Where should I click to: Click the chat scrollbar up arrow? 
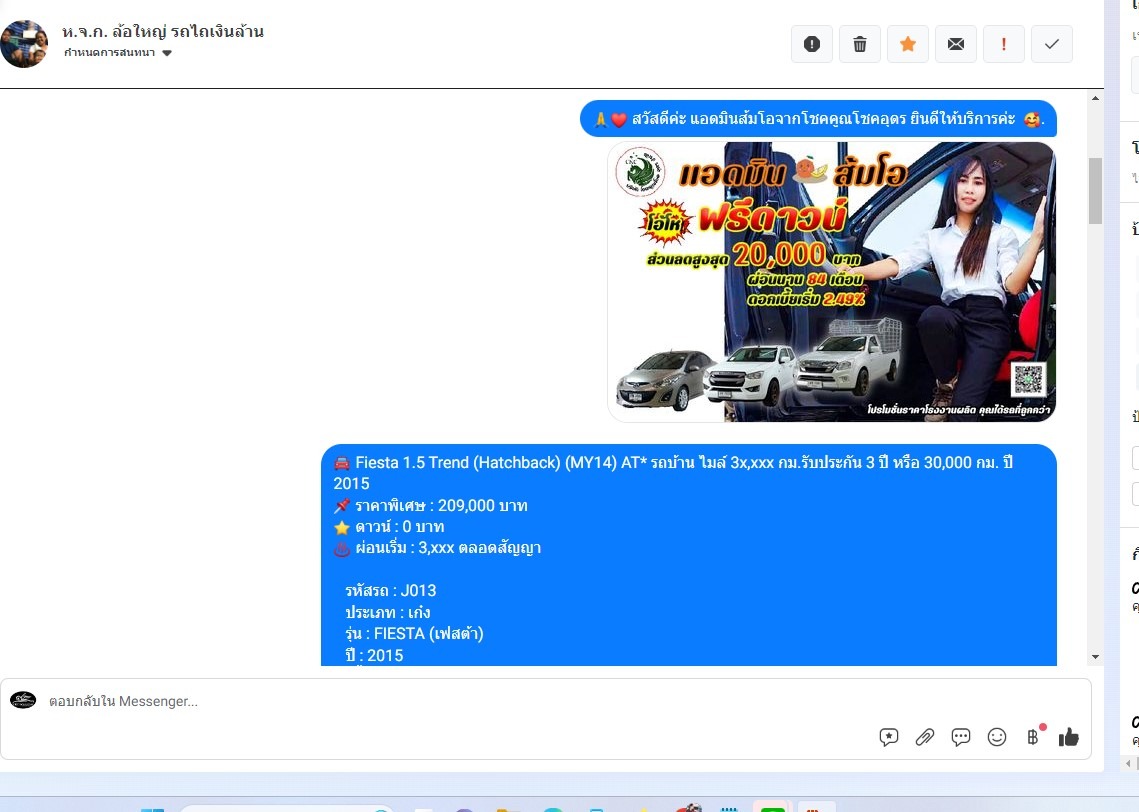1095,98
